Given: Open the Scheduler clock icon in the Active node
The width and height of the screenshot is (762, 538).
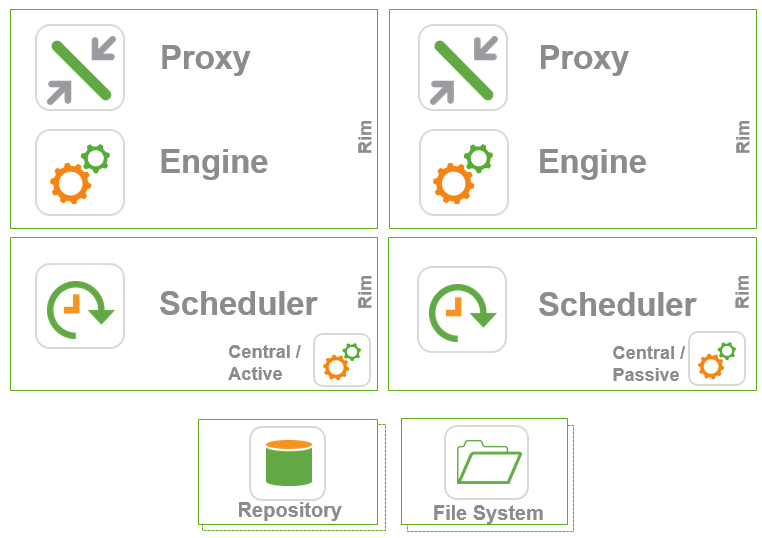Looking at the screenshot, I should [80, 306].
